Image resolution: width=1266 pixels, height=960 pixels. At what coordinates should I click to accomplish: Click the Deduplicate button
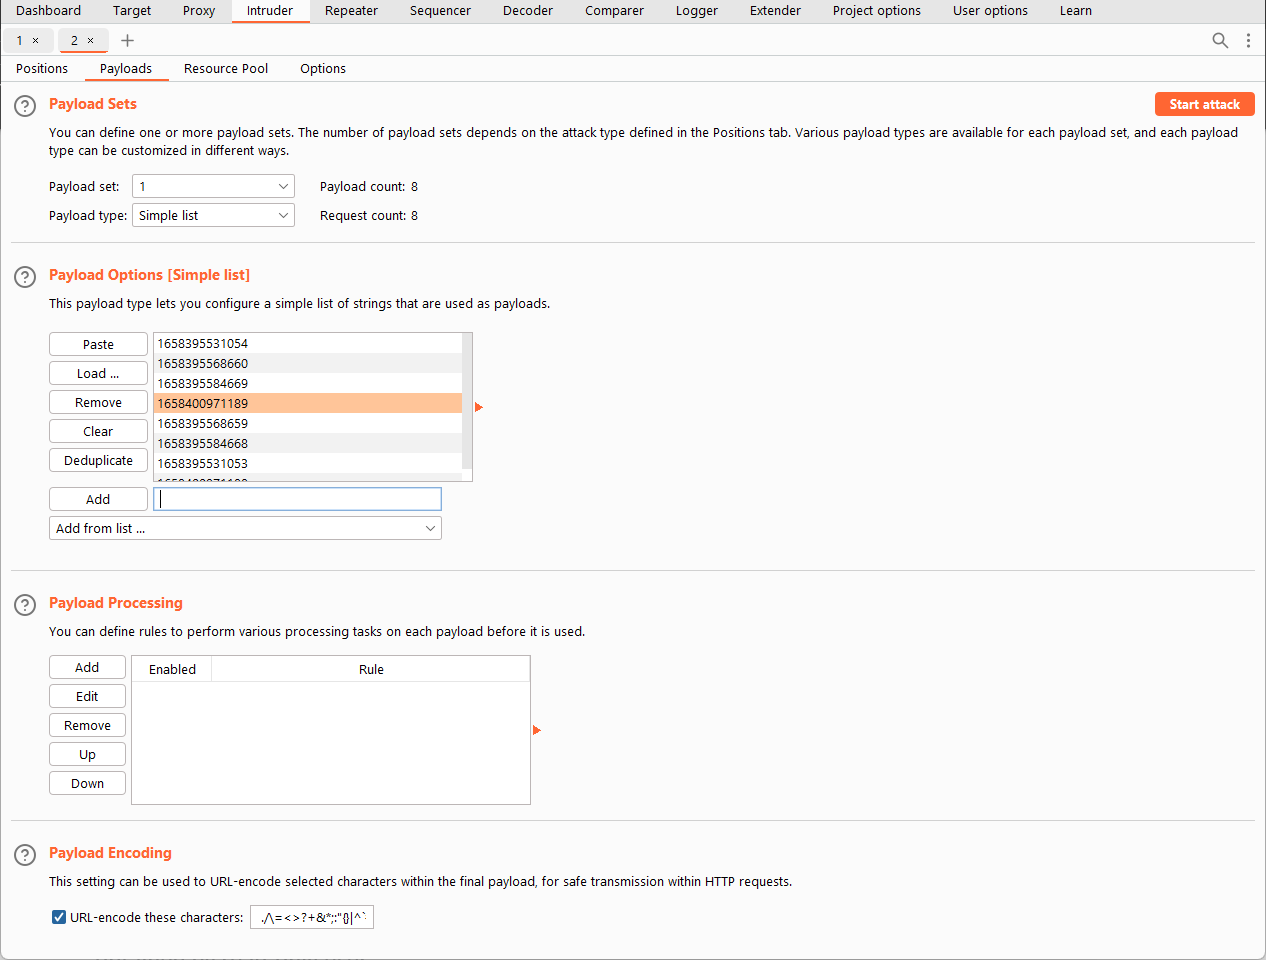98,460
